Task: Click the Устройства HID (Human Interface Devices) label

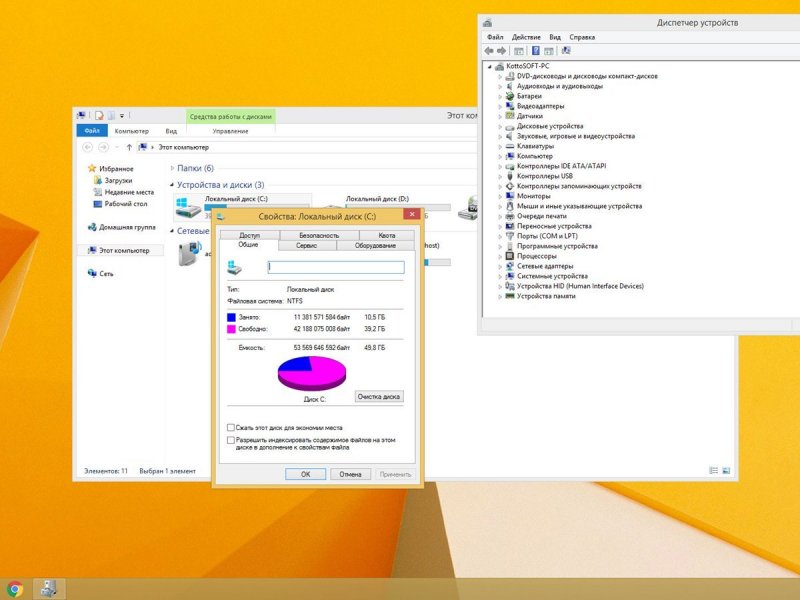Action: pyautogui.click(x=580, y=286)
